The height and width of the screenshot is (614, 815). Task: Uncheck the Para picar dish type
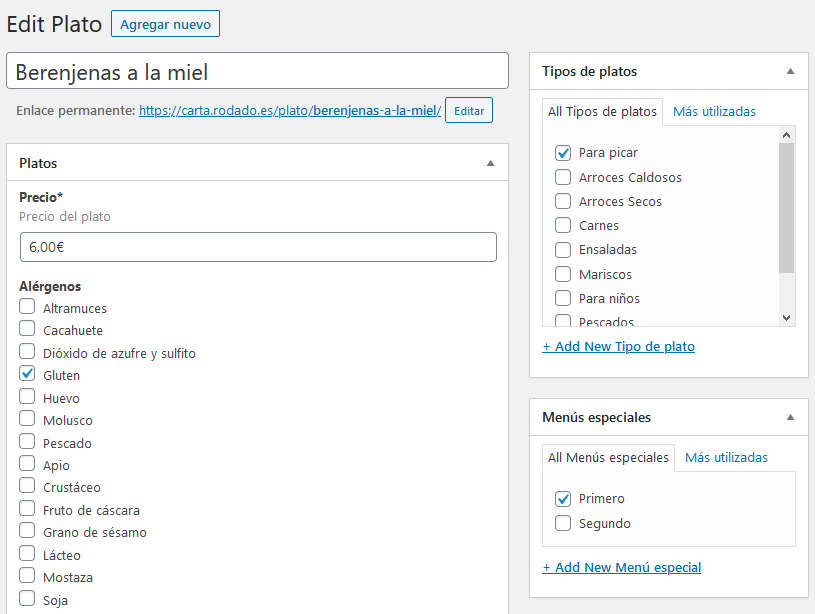click(x=563, y=152)
